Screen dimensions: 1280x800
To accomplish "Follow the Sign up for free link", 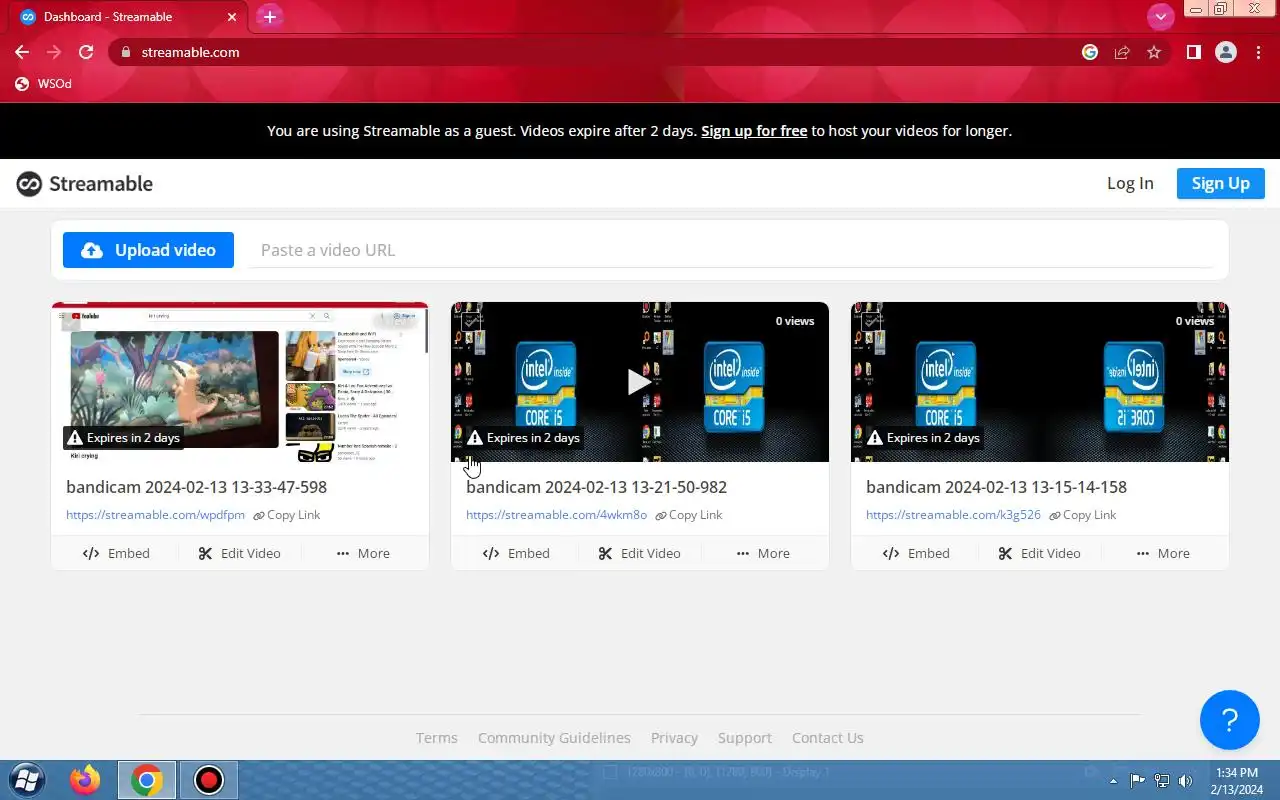I will [x=754, y=131].
